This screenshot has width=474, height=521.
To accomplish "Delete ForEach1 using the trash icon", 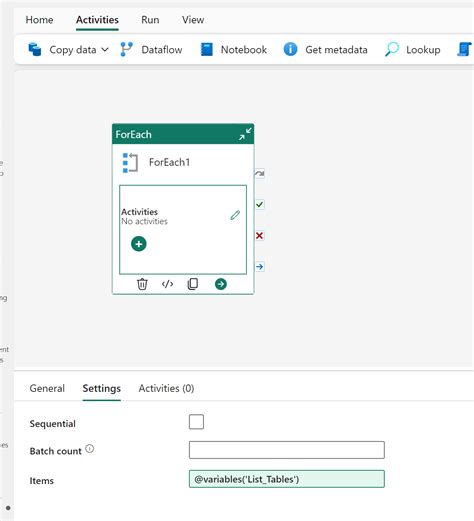I will point(142,284).
